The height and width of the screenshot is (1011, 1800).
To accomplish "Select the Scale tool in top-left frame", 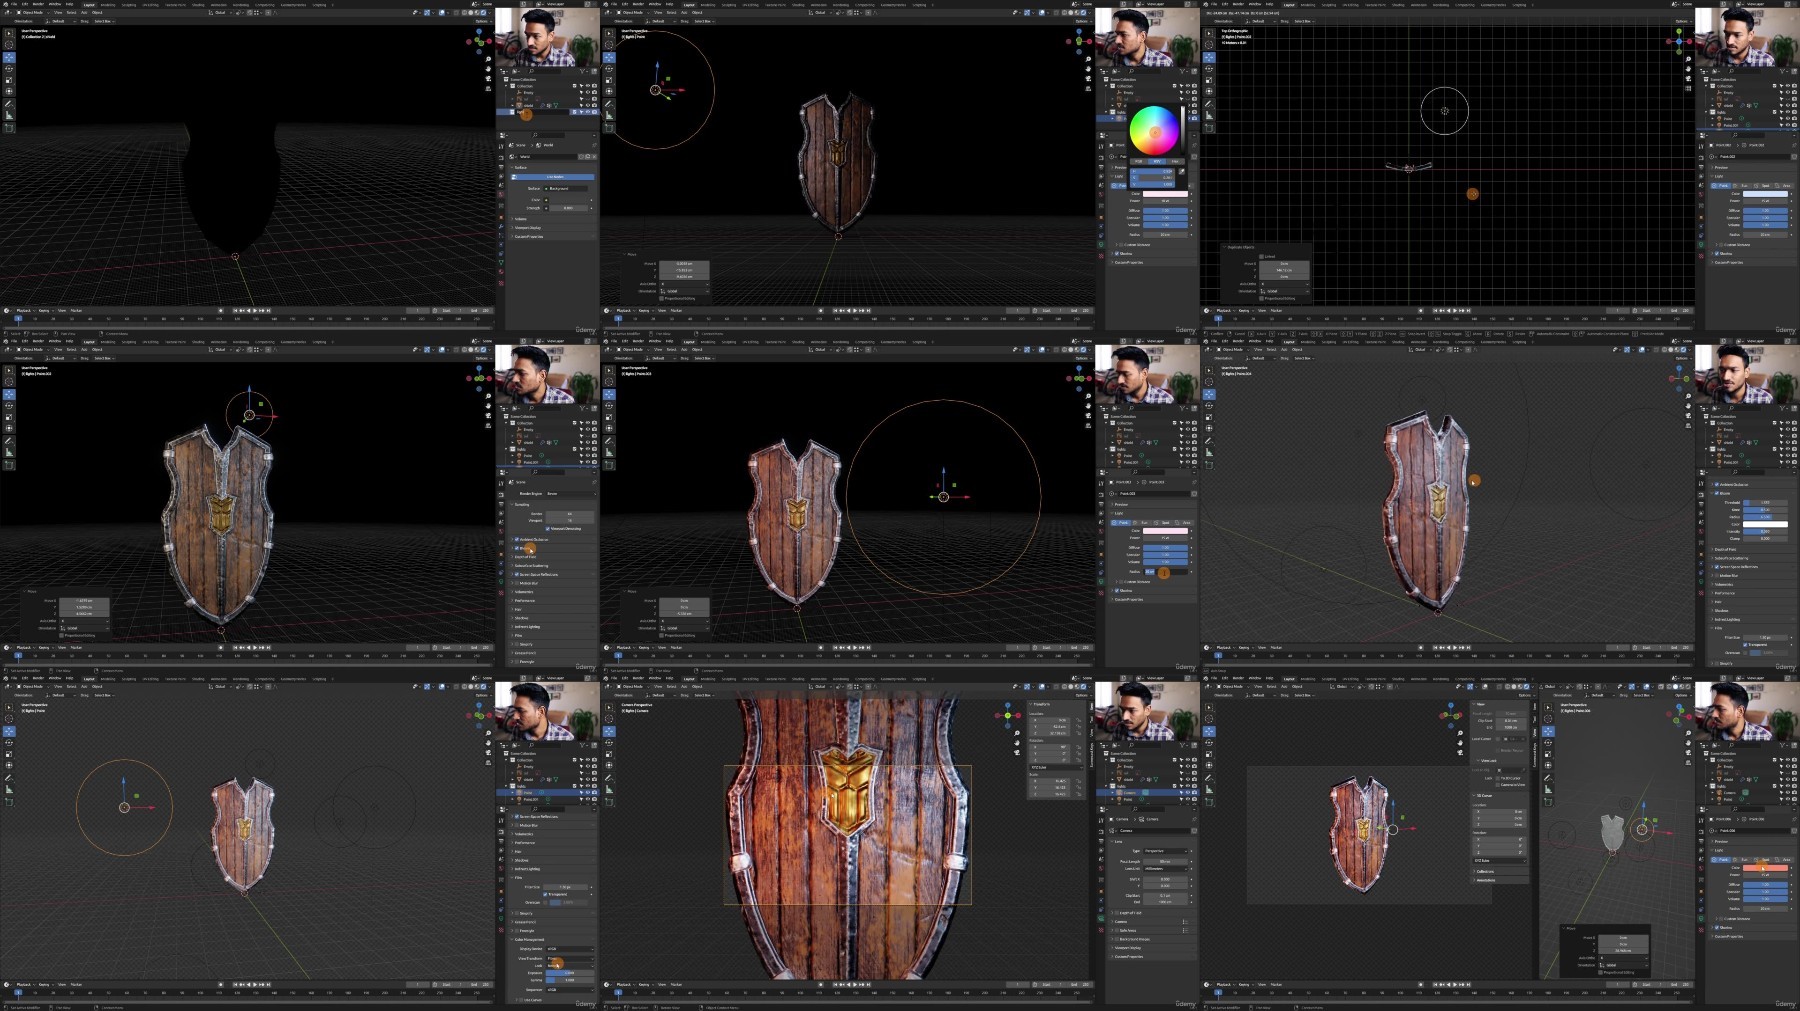I will pos(9,80).
